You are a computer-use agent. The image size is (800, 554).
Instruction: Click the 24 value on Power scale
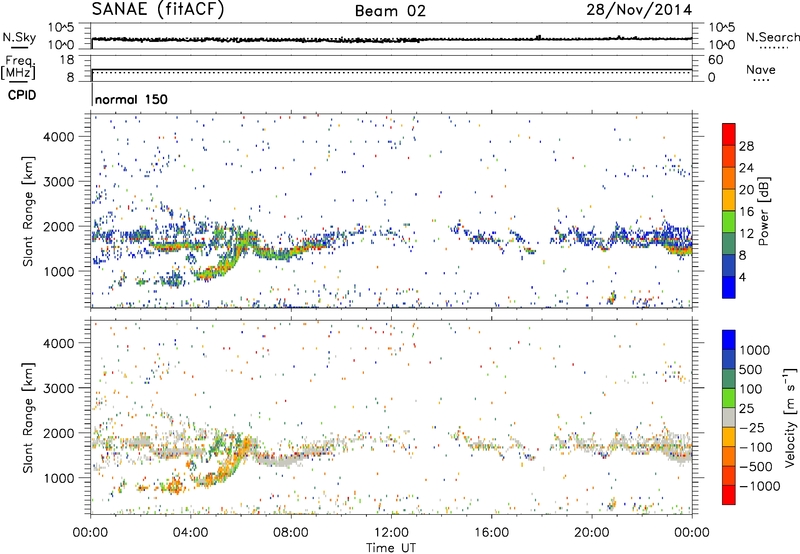[746, 168]
